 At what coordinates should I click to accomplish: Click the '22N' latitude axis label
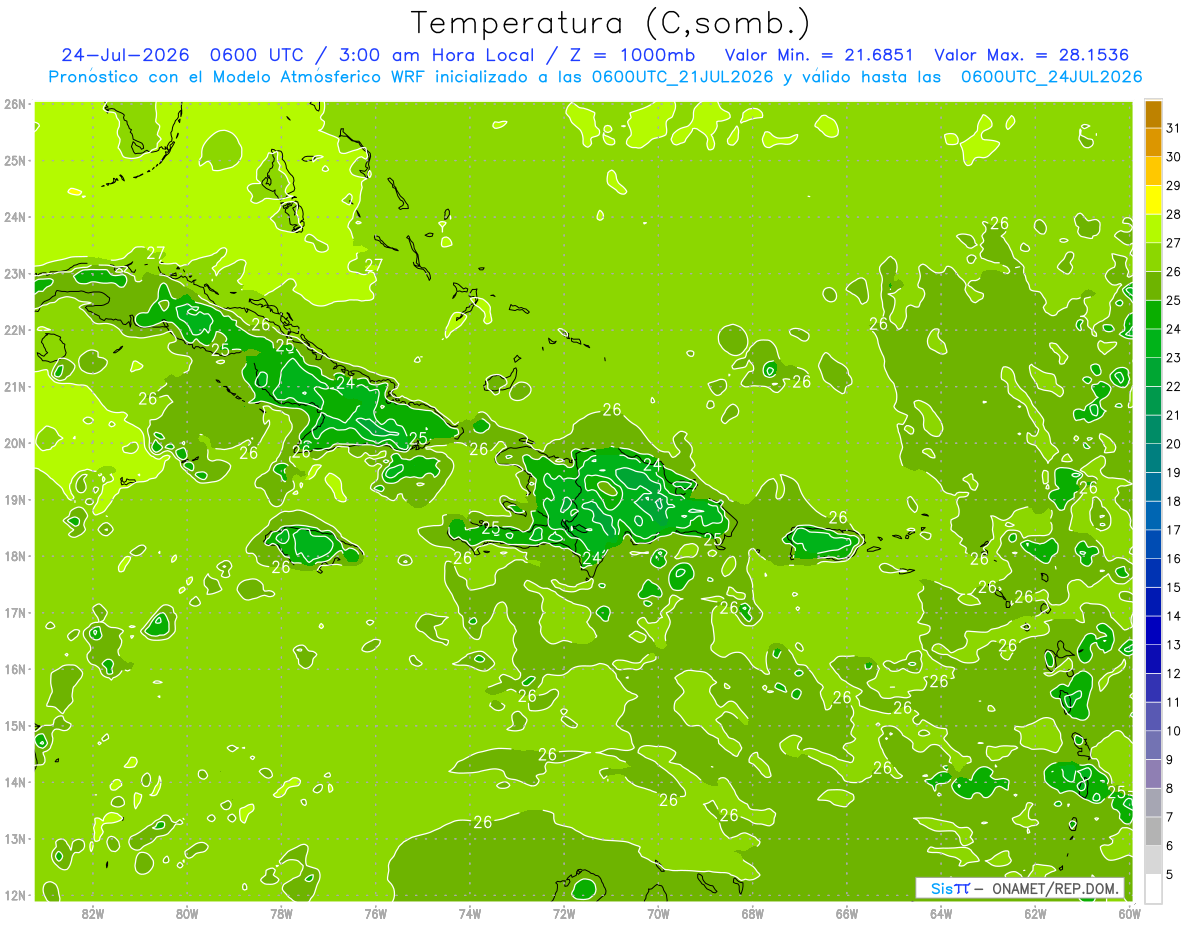point(14,330)
